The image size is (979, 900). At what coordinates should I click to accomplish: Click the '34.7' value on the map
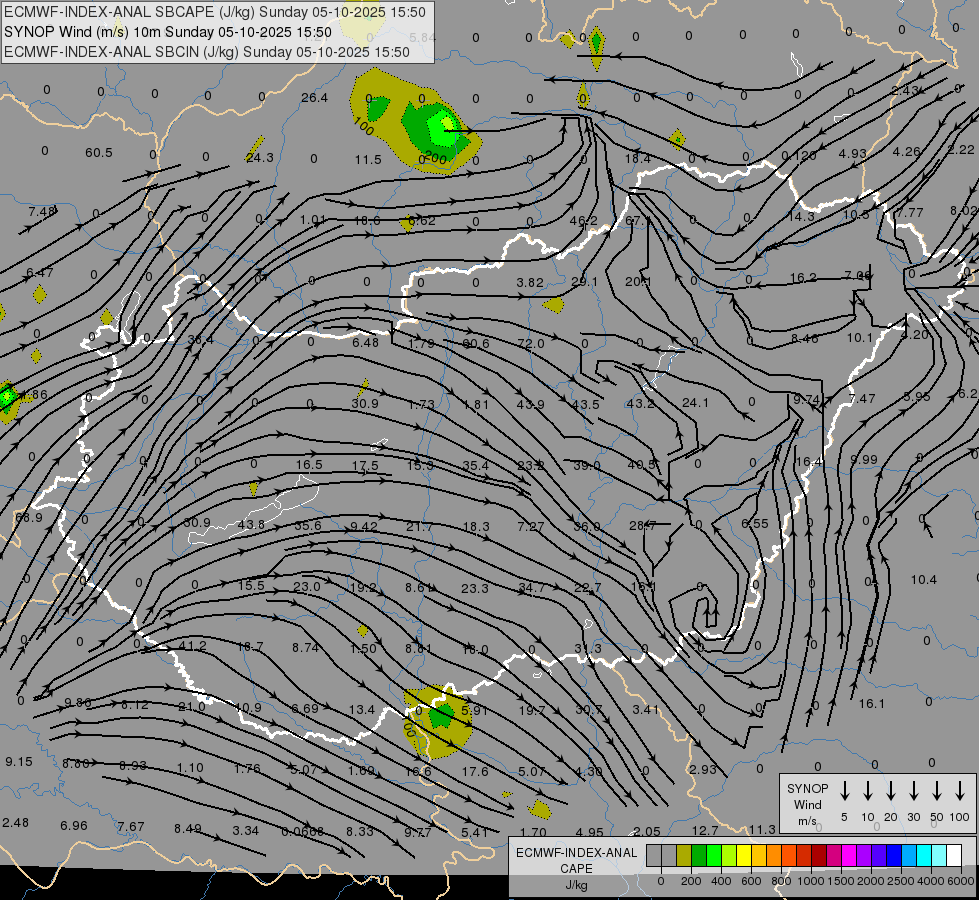tap(531, 588)
